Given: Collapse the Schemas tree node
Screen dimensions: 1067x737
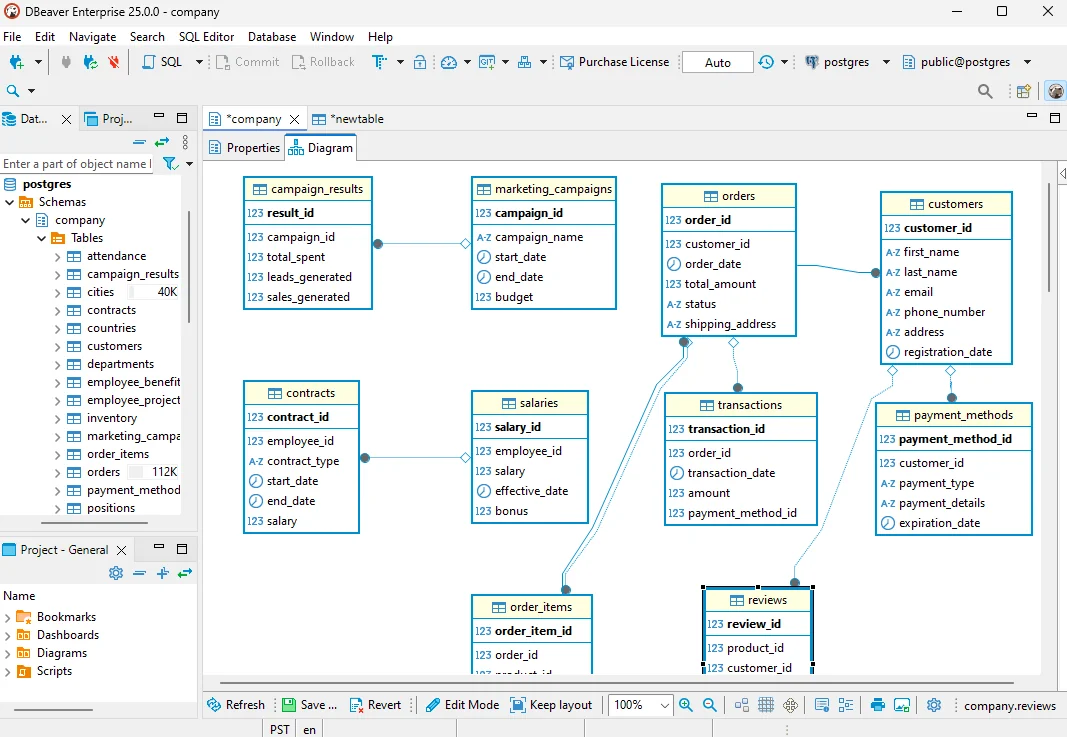Looking at the screenshot, I should coord(10,202).
